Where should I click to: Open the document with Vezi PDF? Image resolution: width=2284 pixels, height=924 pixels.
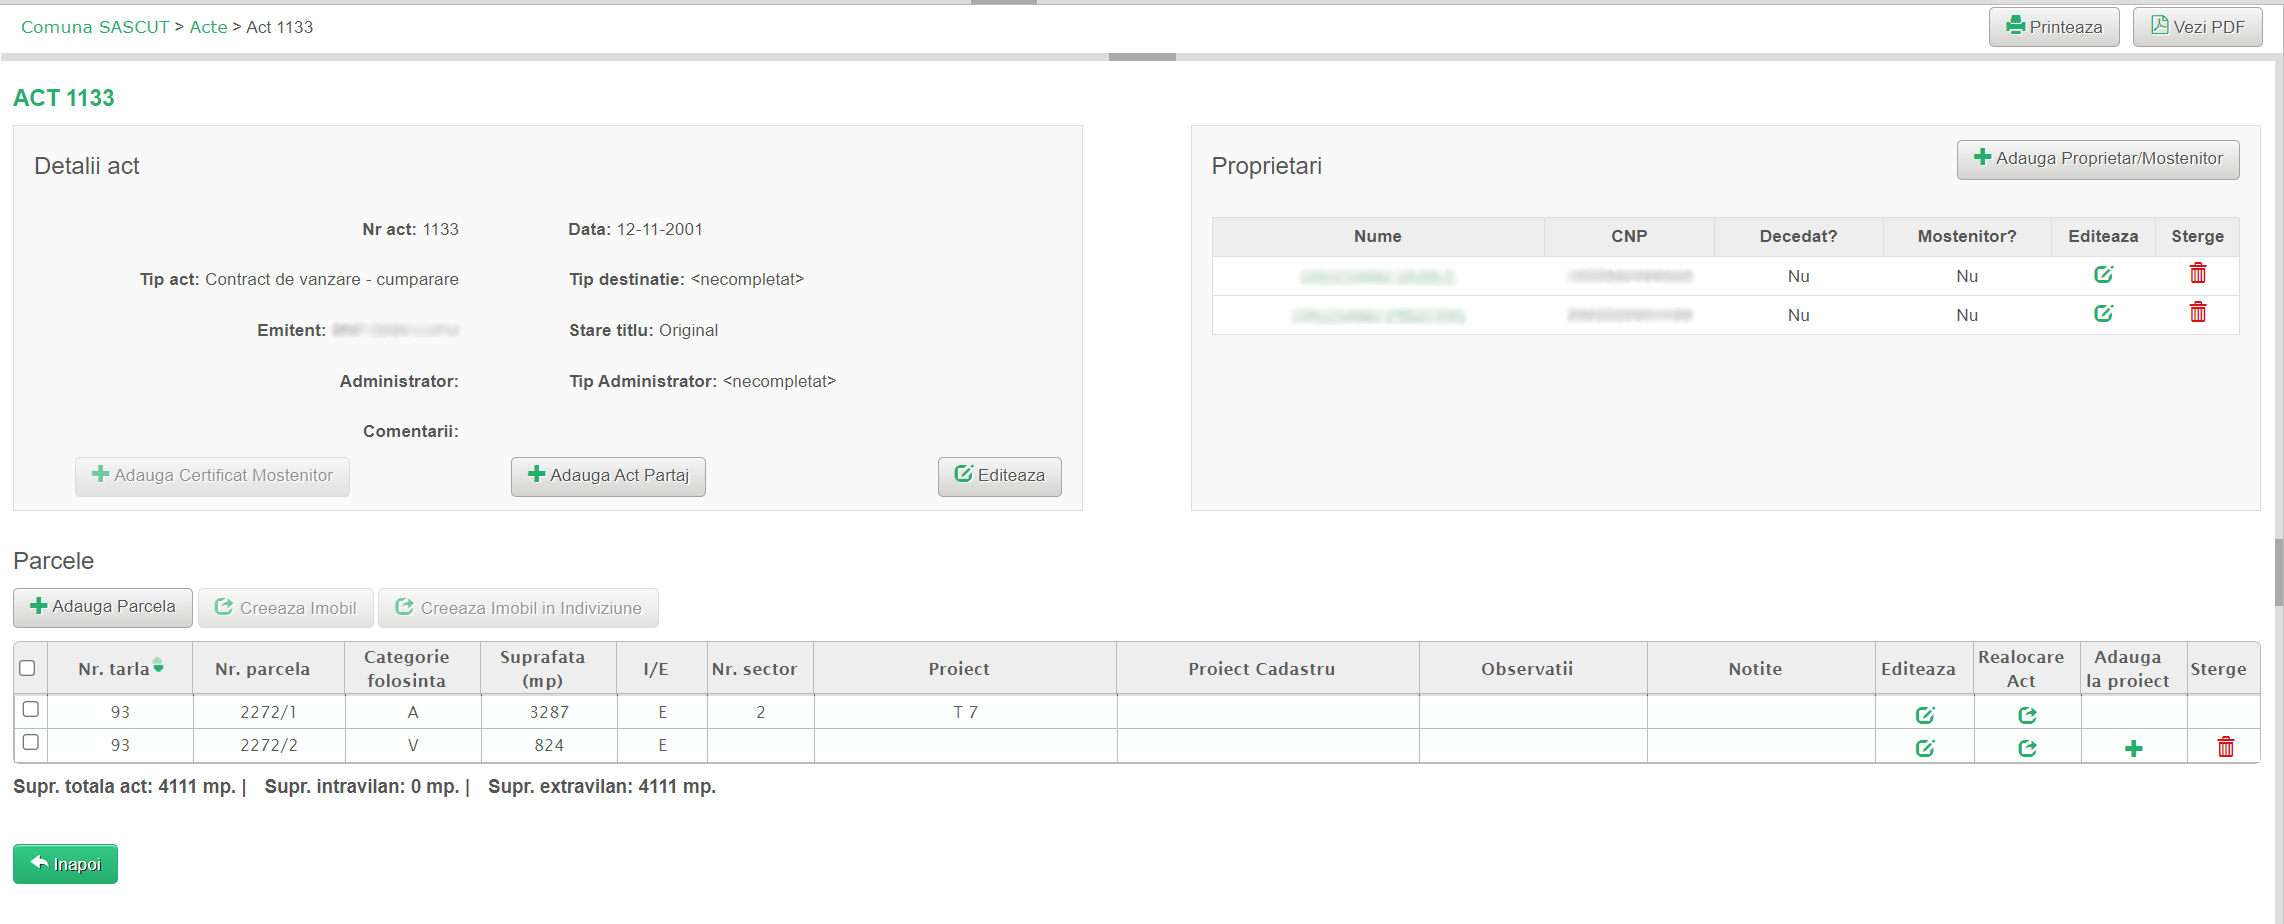pyautogui.click(x=2197, y=27)
